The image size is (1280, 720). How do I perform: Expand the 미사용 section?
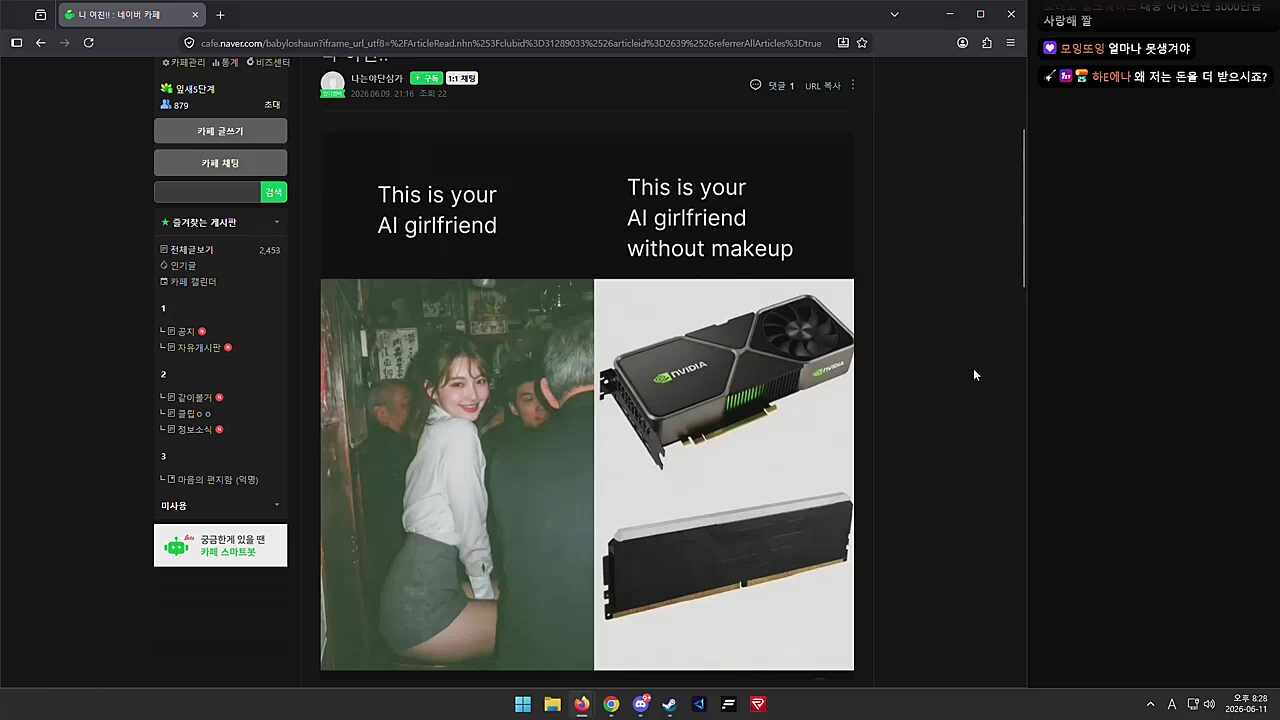[x=276, y=506]
